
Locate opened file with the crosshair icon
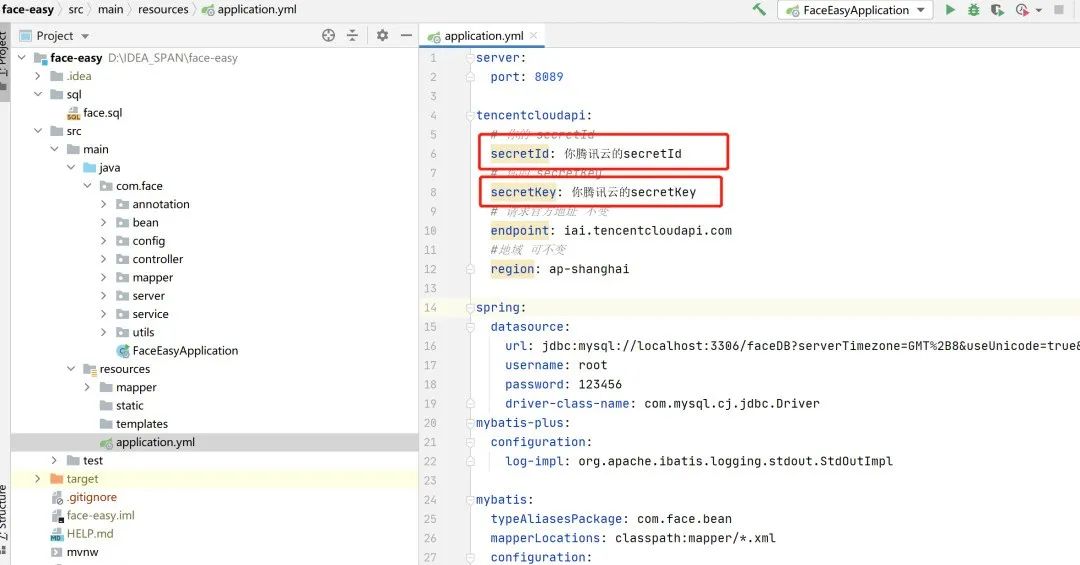329,35
